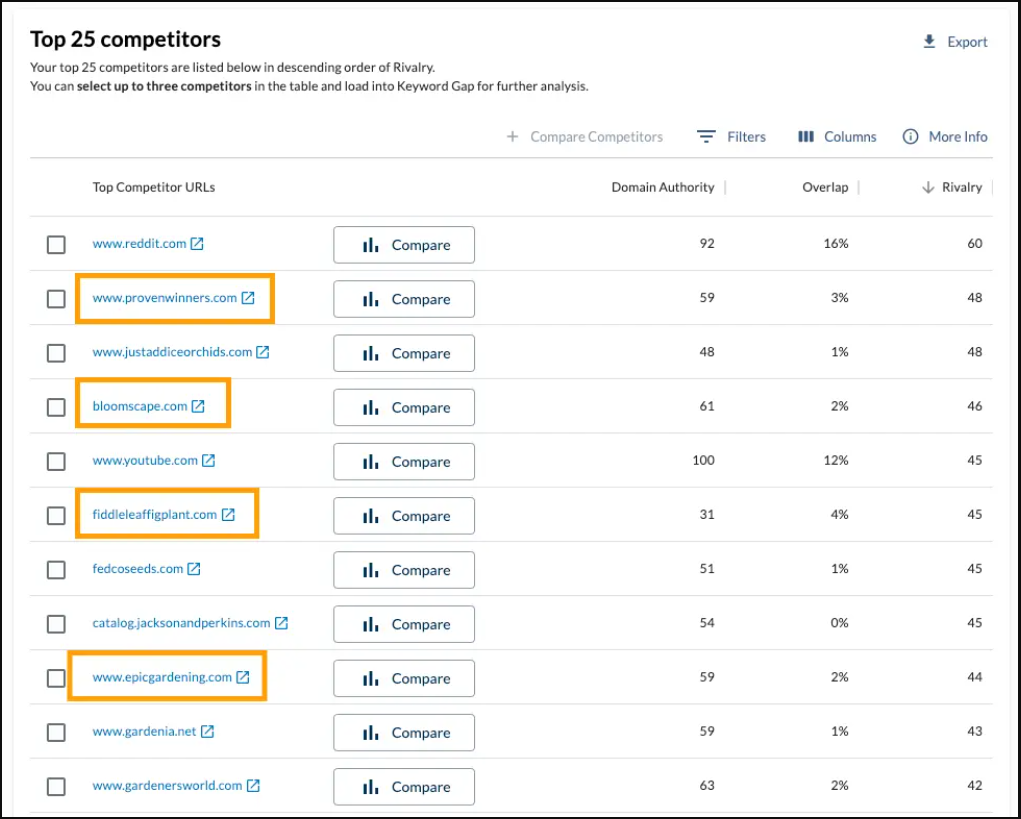This screenshot has height=819, width=1021.
Task: Click the 16% overlap value for reddit.com
Action: click(835, 243)
